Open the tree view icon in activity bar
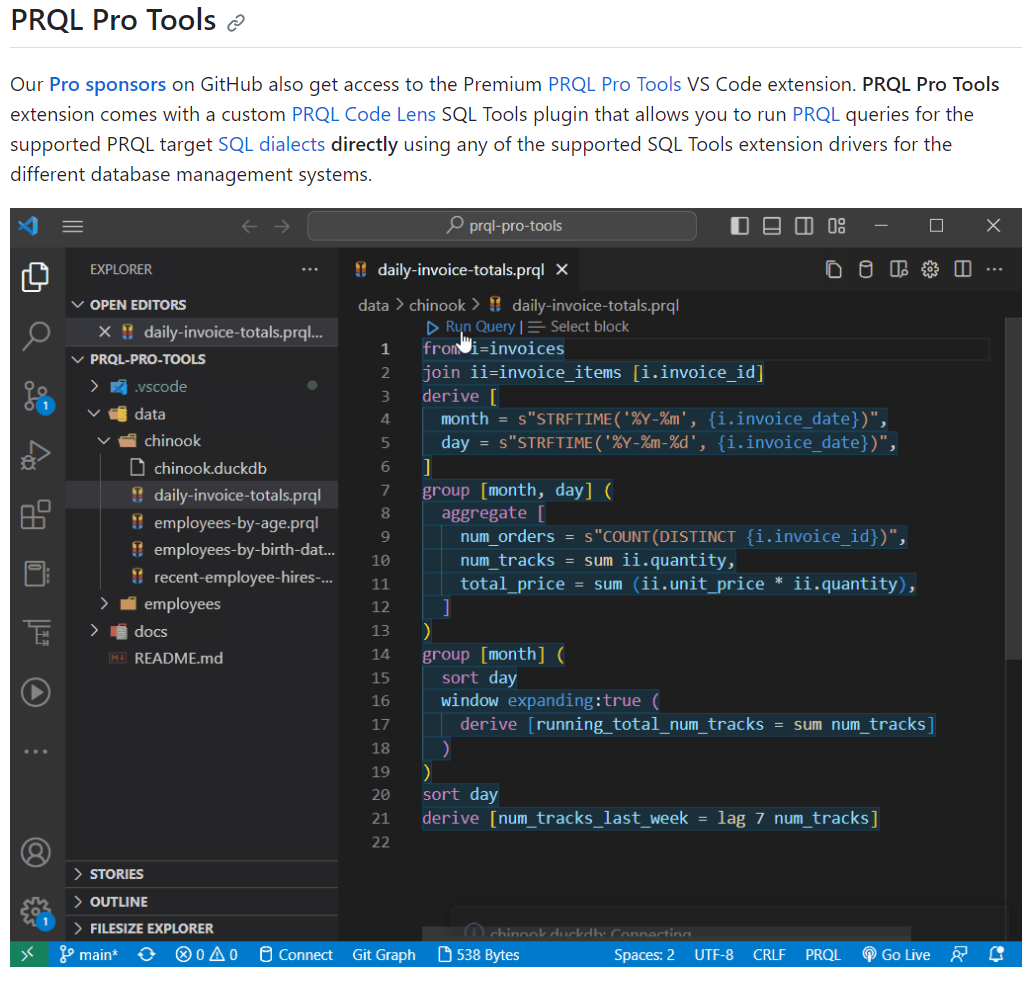The image size is (1031, 991). click(36, 633)
